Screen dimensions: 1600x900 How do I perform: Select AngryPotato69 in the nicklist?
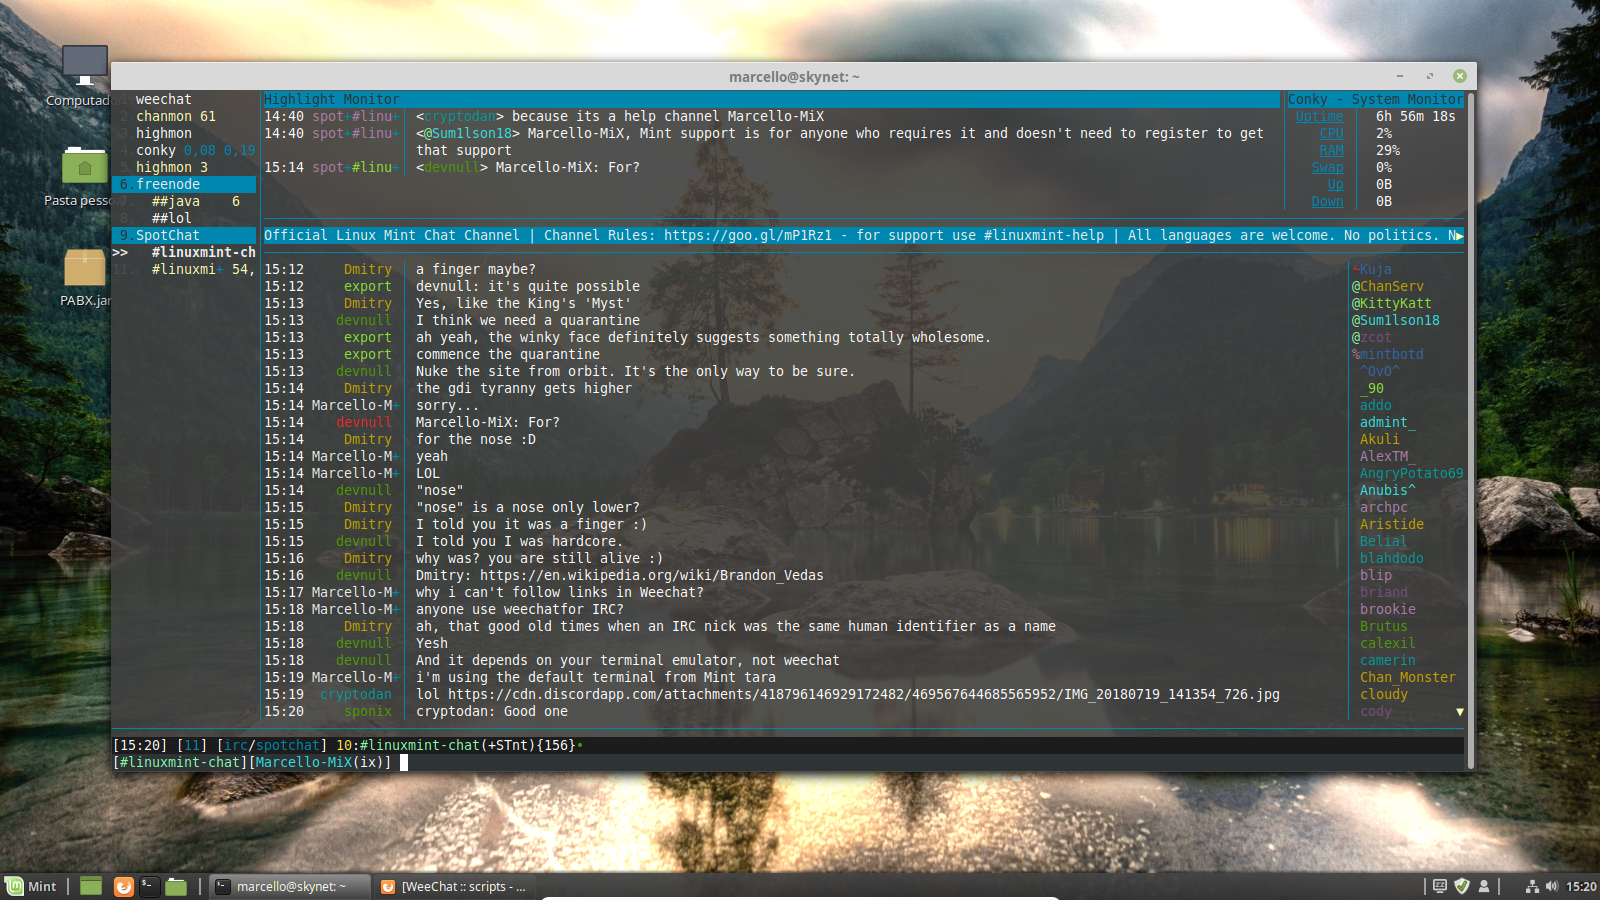tap(1411, 473)
